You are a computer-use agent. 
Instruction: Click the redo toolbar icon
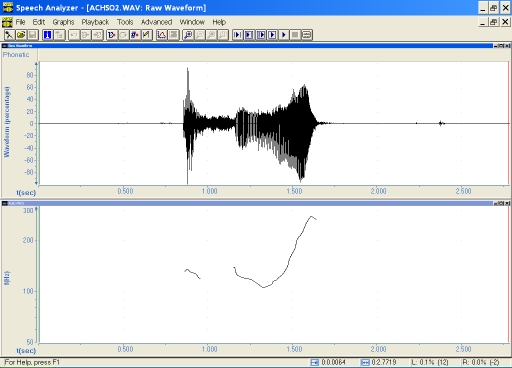(x=97, y=35)
